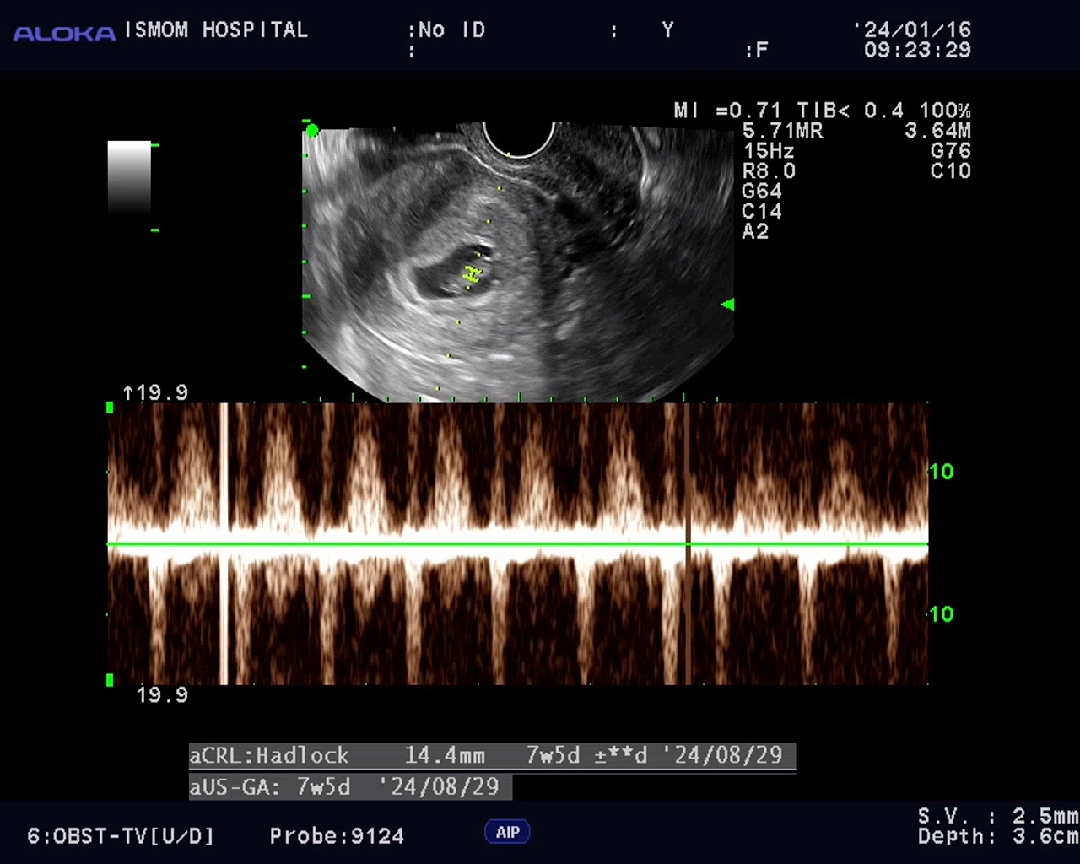Select the aUS-GA 7w5d result row
Viewport: 1080px width, 864px height.
[350, 787]
